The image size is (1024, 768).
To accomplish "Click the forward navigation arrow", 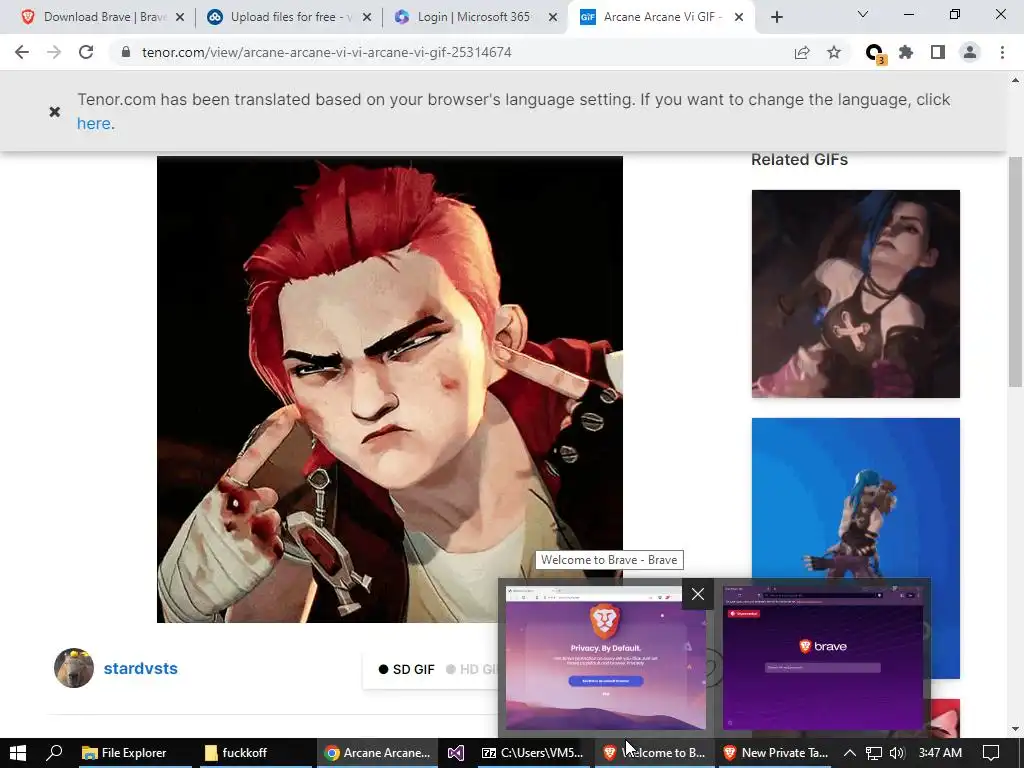I will point(54,52).
